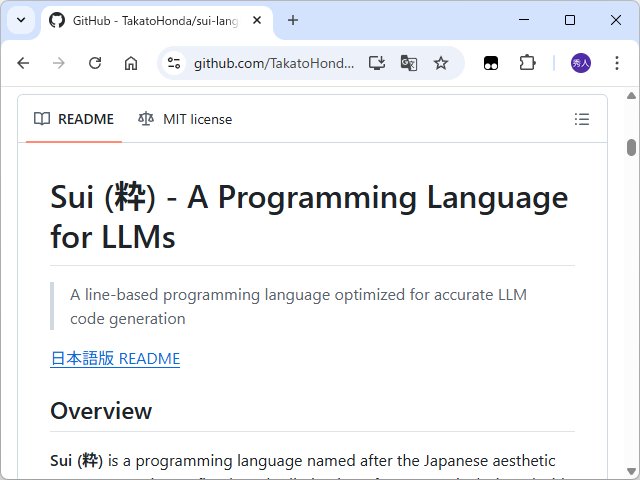Click the Overview heading

(101, 411)
